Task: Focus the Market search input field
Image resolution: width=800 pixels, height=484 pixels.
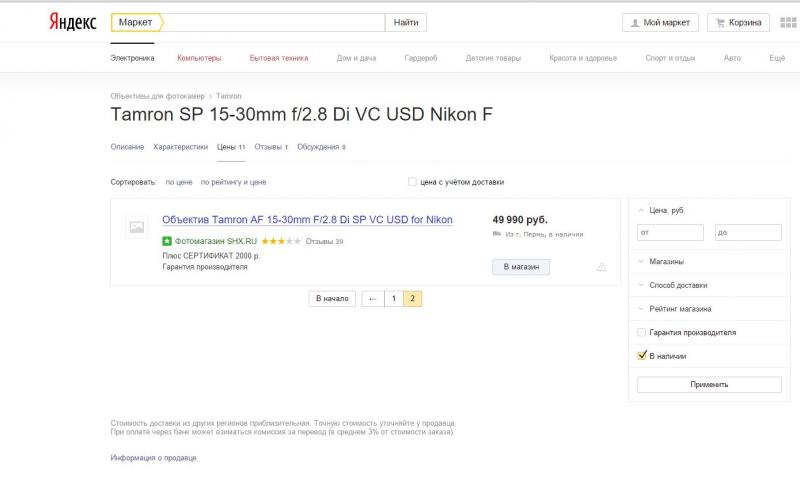Action: (x=273, y=22)
